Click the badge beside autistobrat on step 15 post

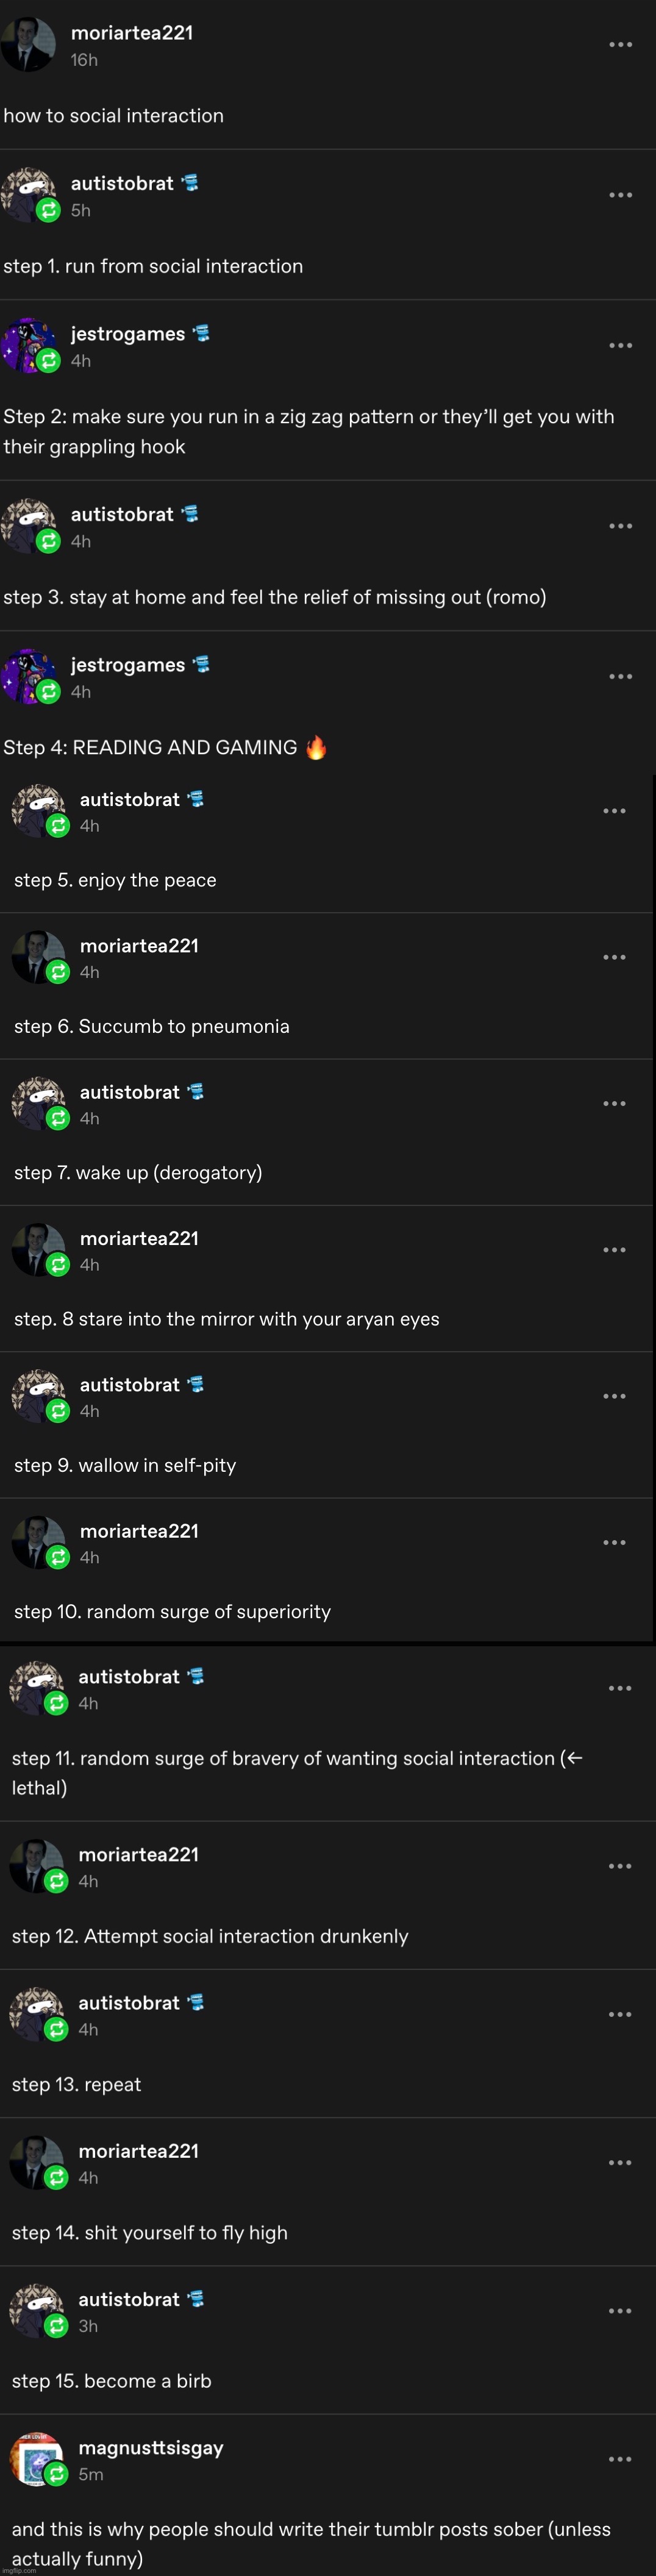196,2299
